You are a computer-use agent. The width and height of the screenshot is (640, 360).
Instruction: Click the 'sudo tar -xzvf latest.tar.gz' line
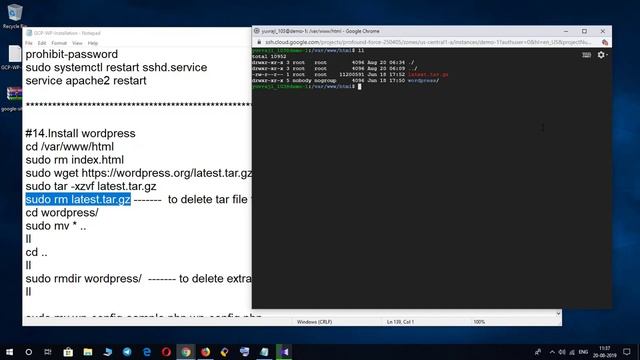91,186
